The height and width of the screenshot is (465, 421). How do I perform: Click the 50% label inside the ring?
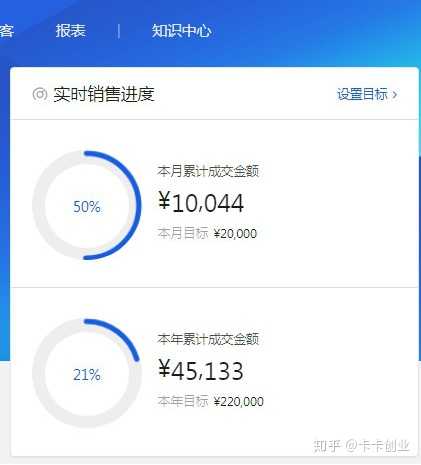tap(87, 207)
